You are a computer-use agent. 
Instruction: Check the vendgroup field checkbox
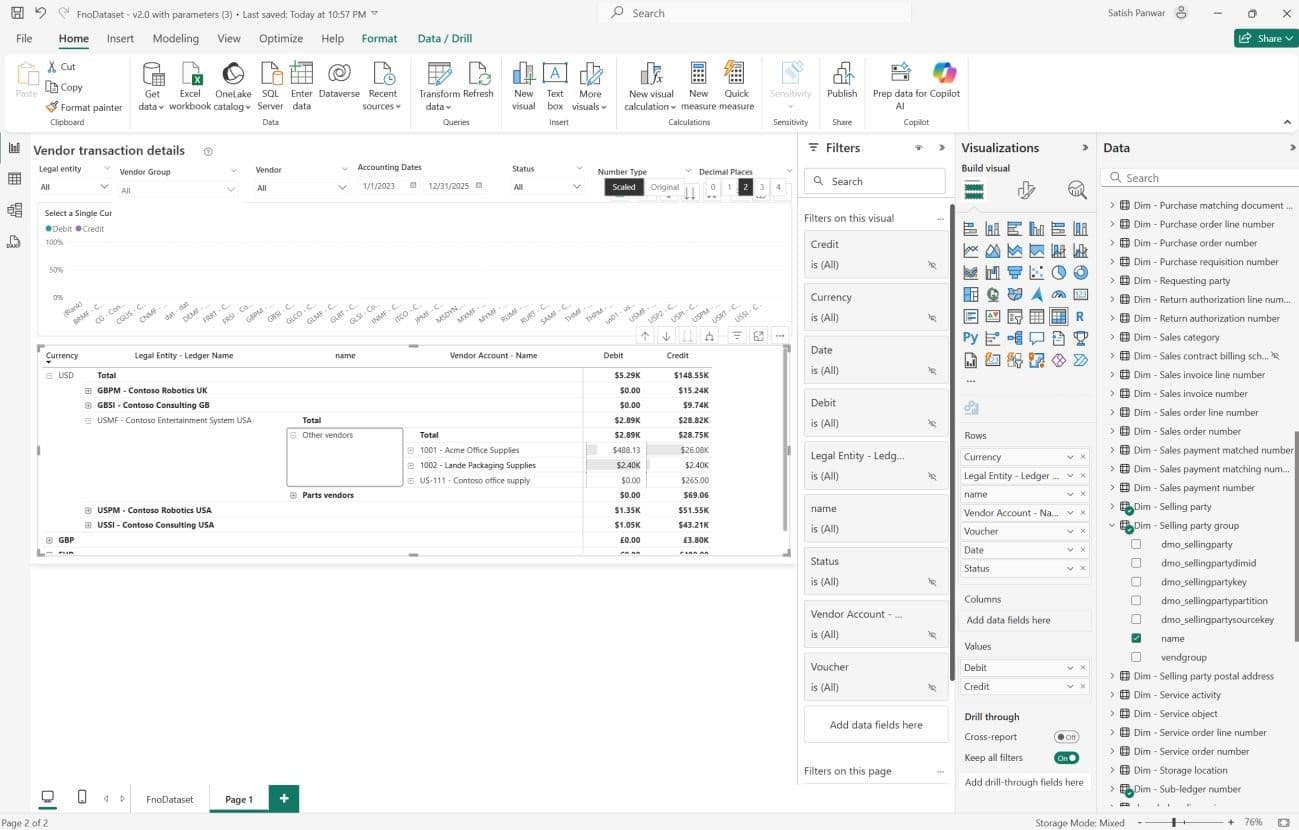pos(1136,657)
